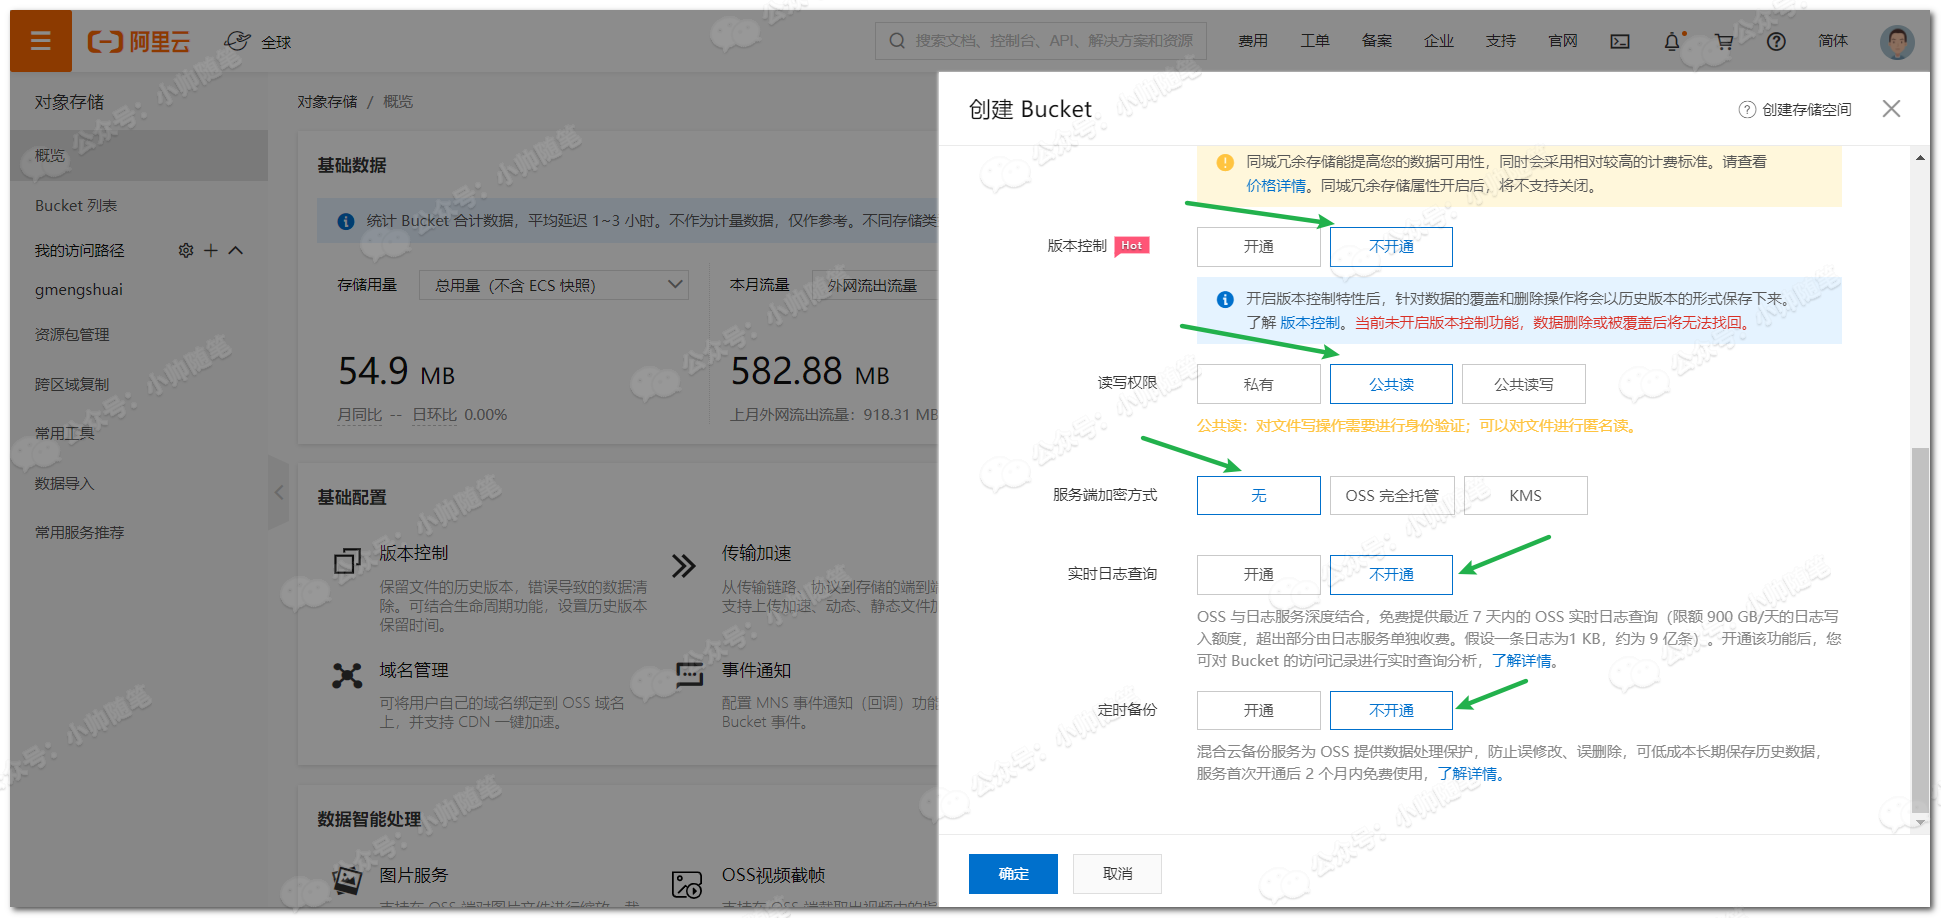Click the event notification icon
The image size is (1941, 918).
tap(689, 675)
